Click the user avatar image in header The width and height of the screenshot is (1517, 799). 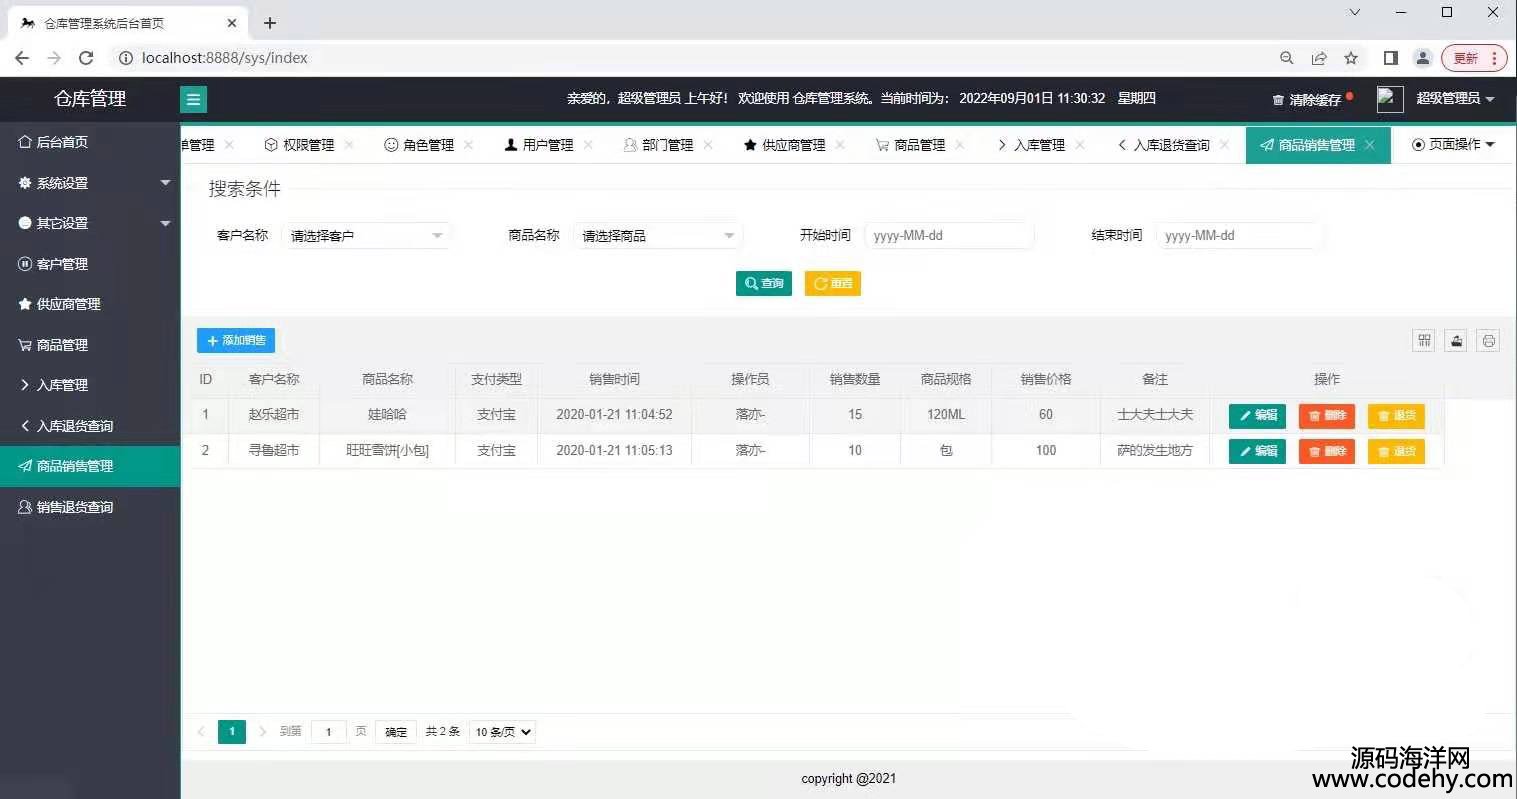[1390, 98]
